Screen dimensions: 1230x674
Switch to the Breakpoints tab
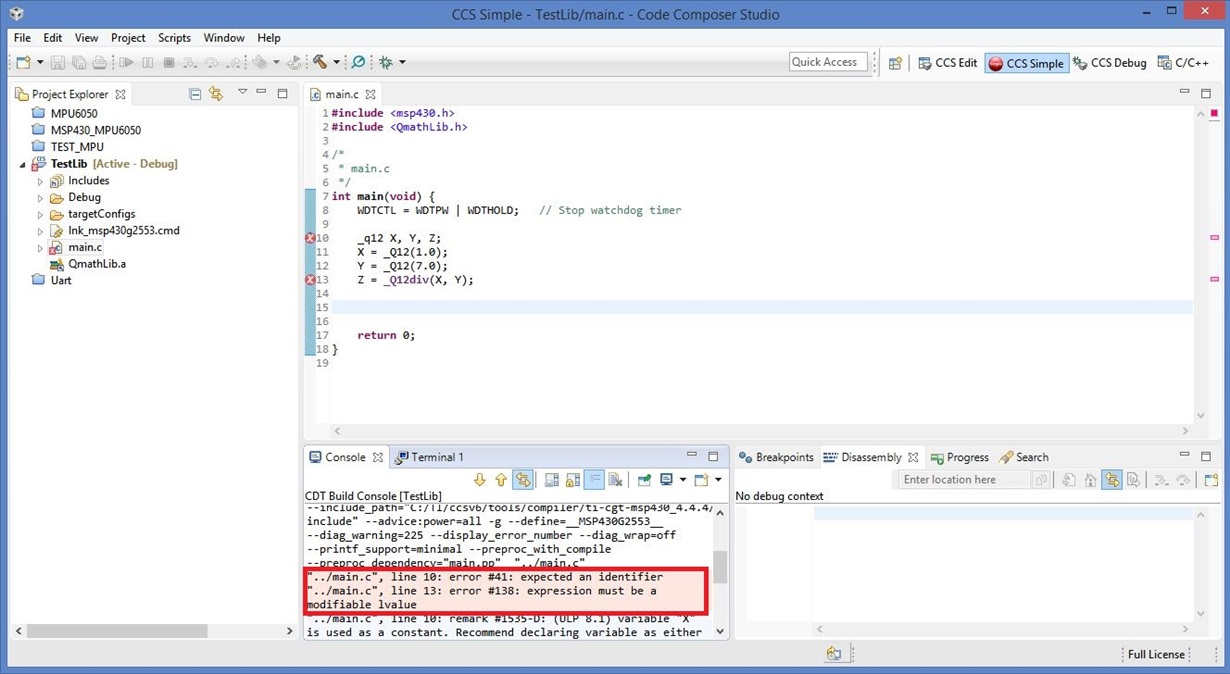click(x=776, y=457)
